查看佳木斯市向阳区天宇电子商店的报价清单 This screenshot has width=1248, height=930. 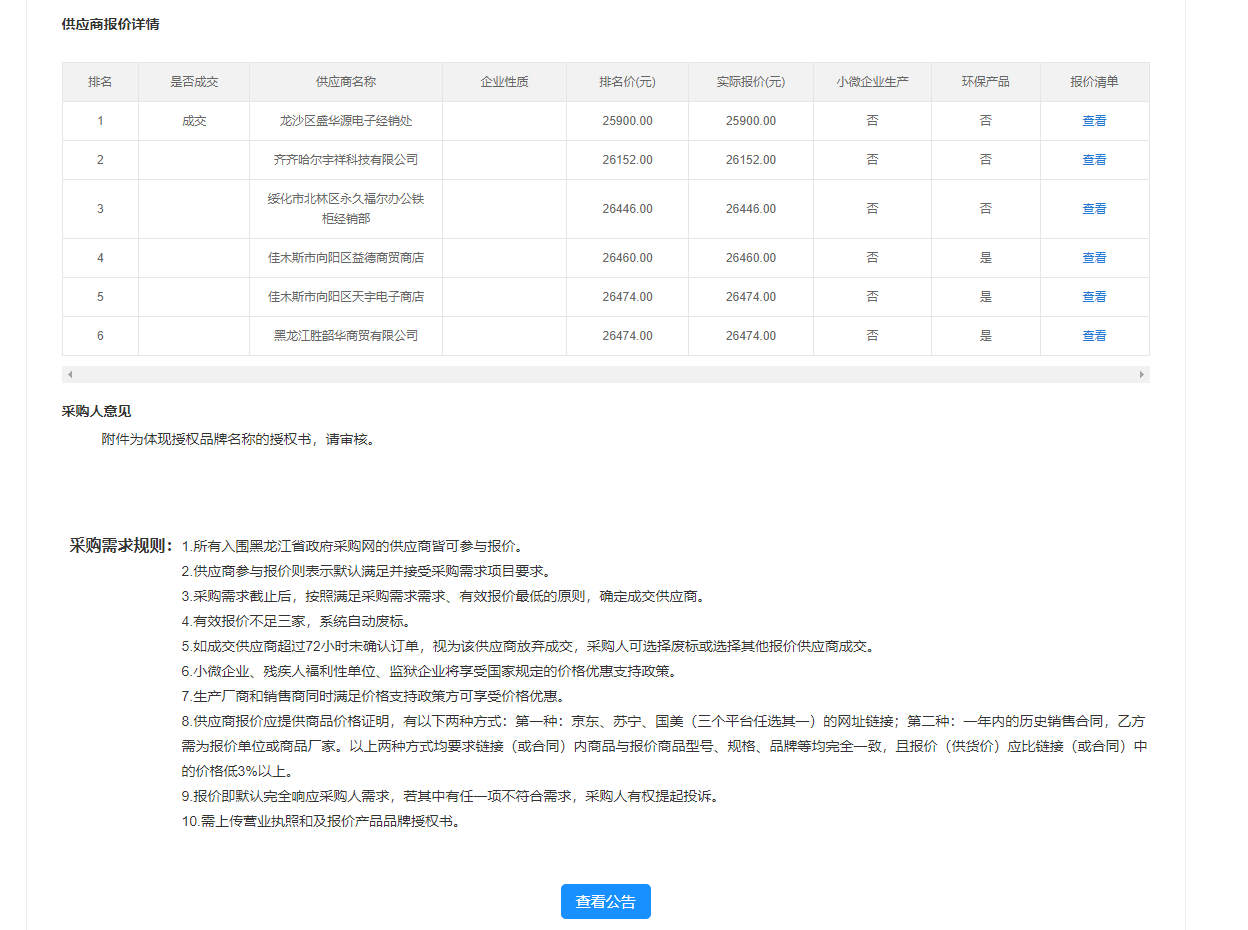pos(1094,296)
